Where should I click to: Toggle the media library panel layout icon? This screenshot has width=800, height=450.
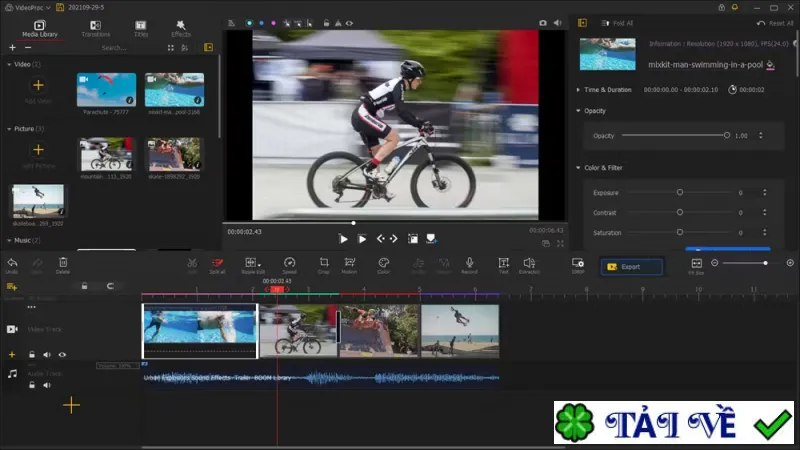[208, 47]
